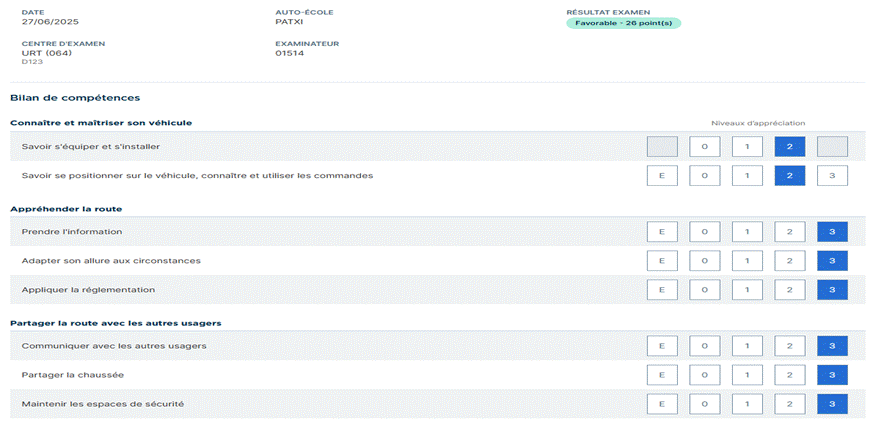Click the Prendre l'information skill row label
870x434 pixels.
[72, 232]
